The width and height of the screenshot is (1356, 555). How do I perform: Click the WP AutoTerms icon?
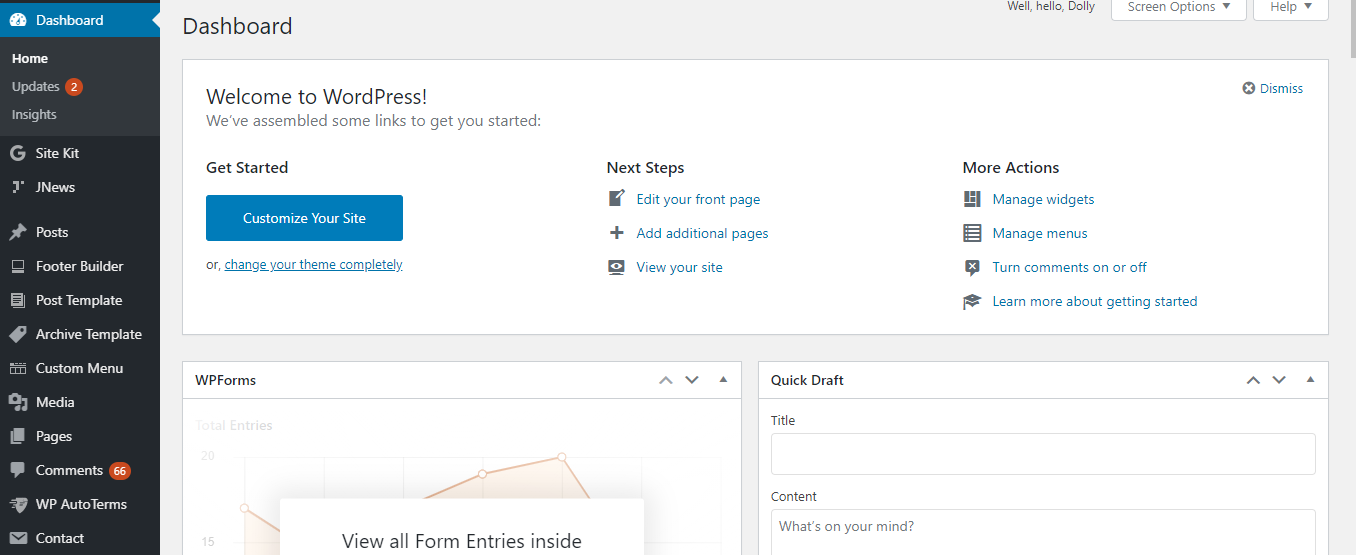pyautogui.click(x=17, y=504)
